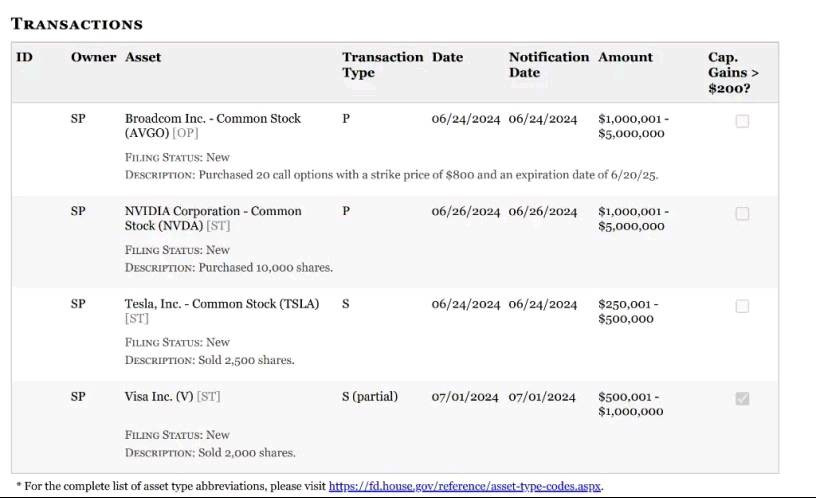Screen dimensions: 816x498
Task: Check Cap. Gains box for Tesla row
Action: (742, 306)
